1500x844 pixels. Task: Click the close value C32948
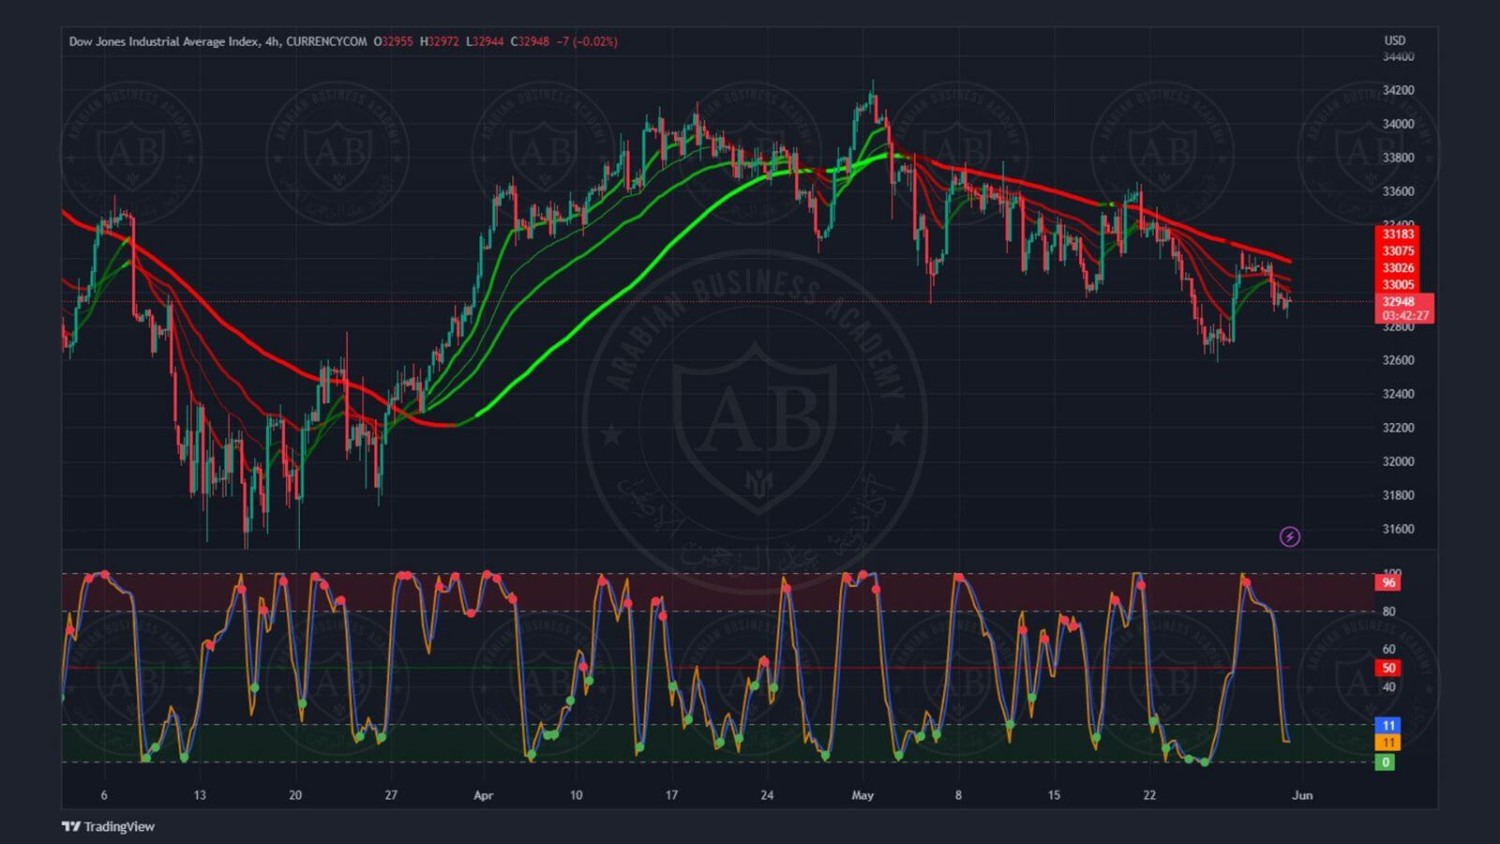click(530, 41)
